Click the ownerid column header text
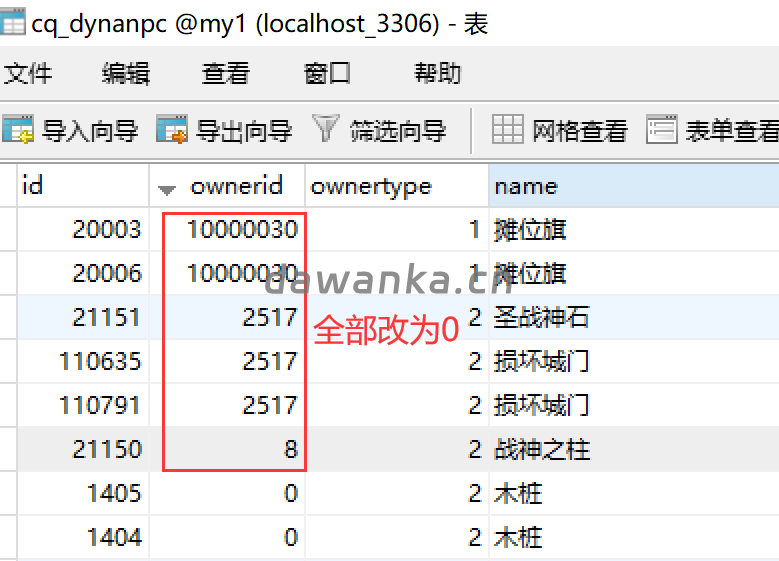 pyautogui.click(x=236, y=186)
